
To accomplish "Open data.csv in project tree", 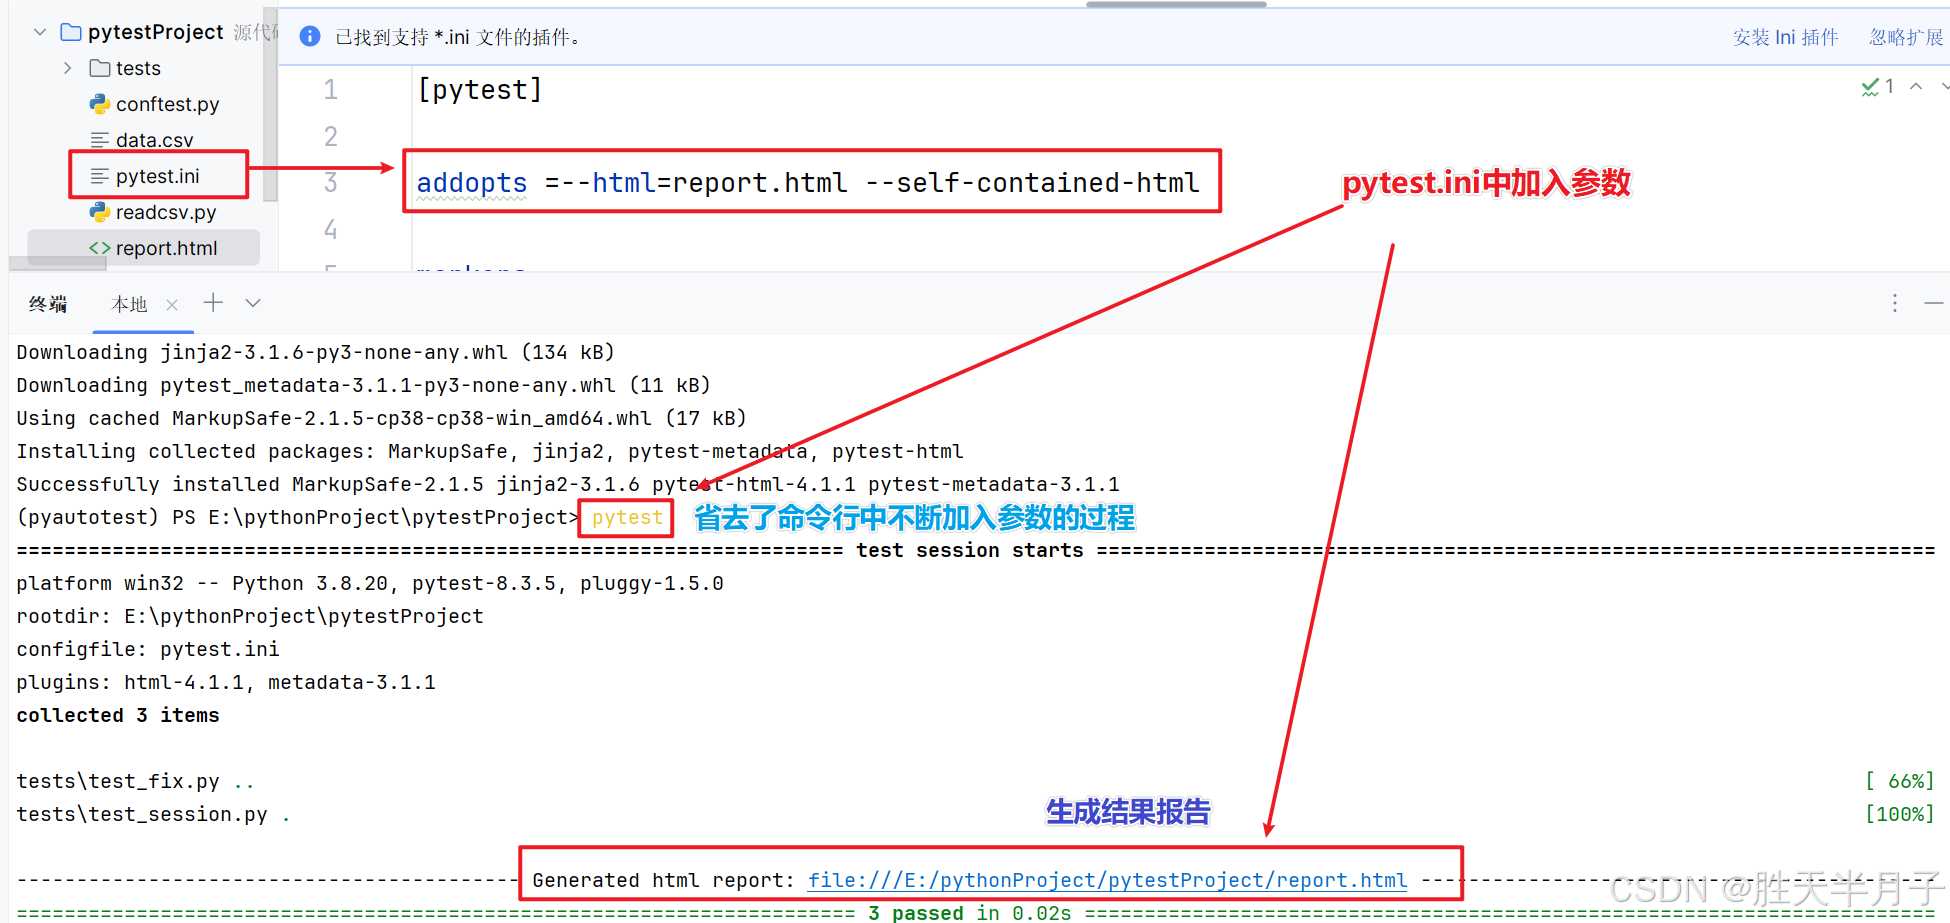I will point(154,140).
